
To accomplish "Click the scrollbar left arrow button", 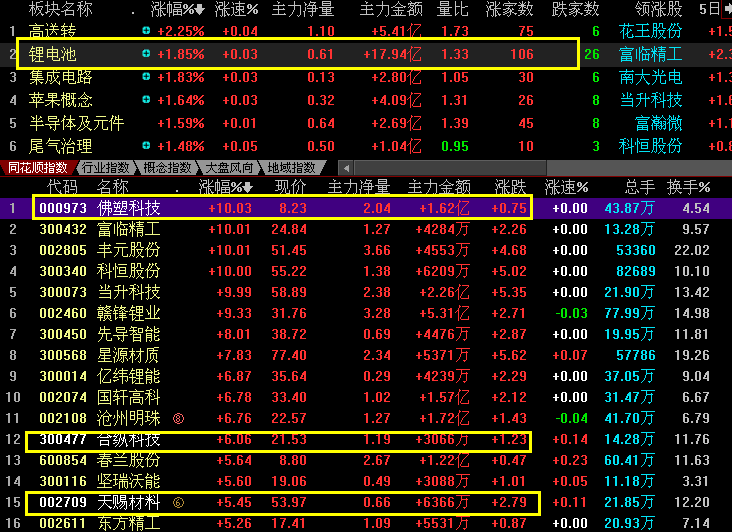I will tap(346, 168).
